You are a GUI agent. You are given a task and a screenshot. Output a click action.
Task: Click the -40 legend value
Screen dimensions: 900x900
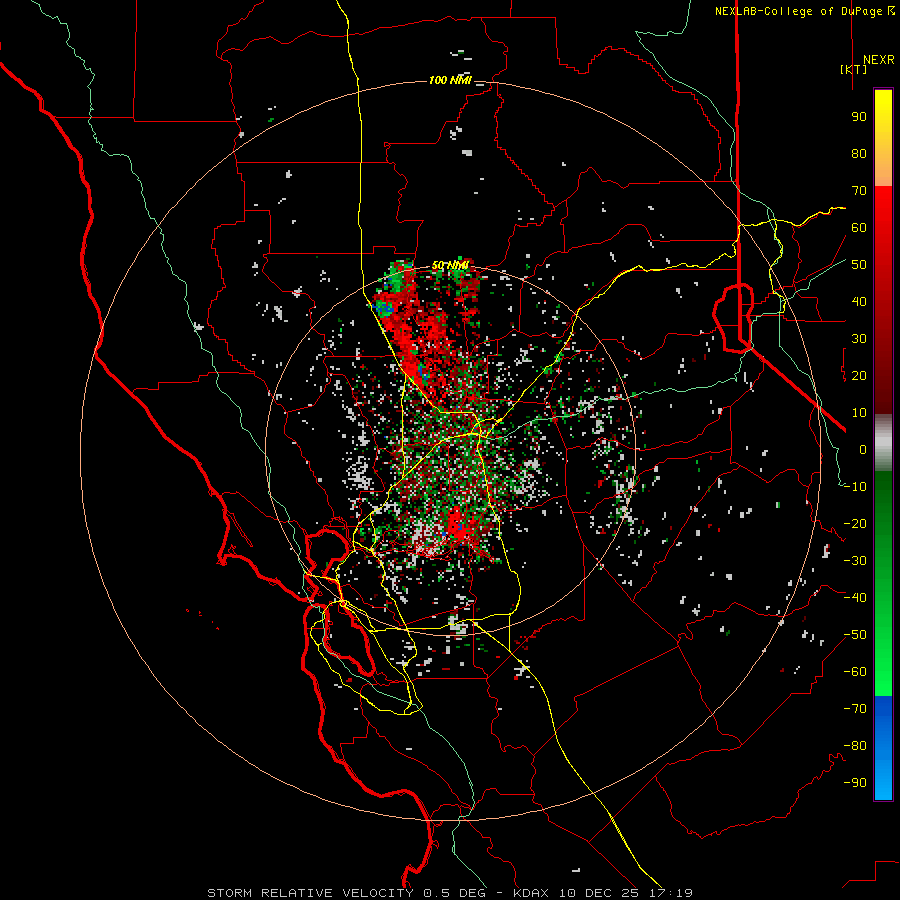click(x=855, y=598)
